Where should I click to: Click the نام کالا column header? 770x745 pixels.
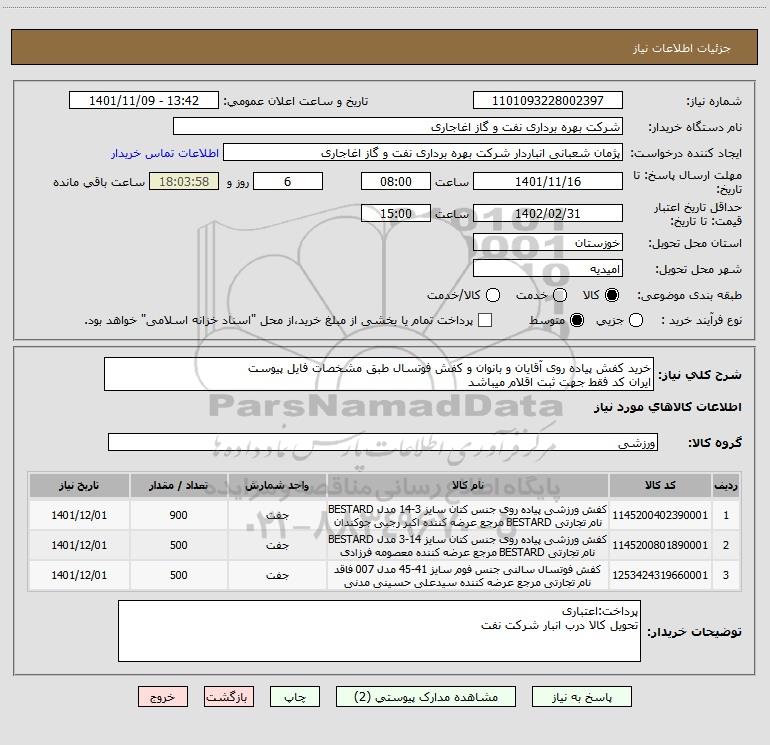click(x=468, y=485)
